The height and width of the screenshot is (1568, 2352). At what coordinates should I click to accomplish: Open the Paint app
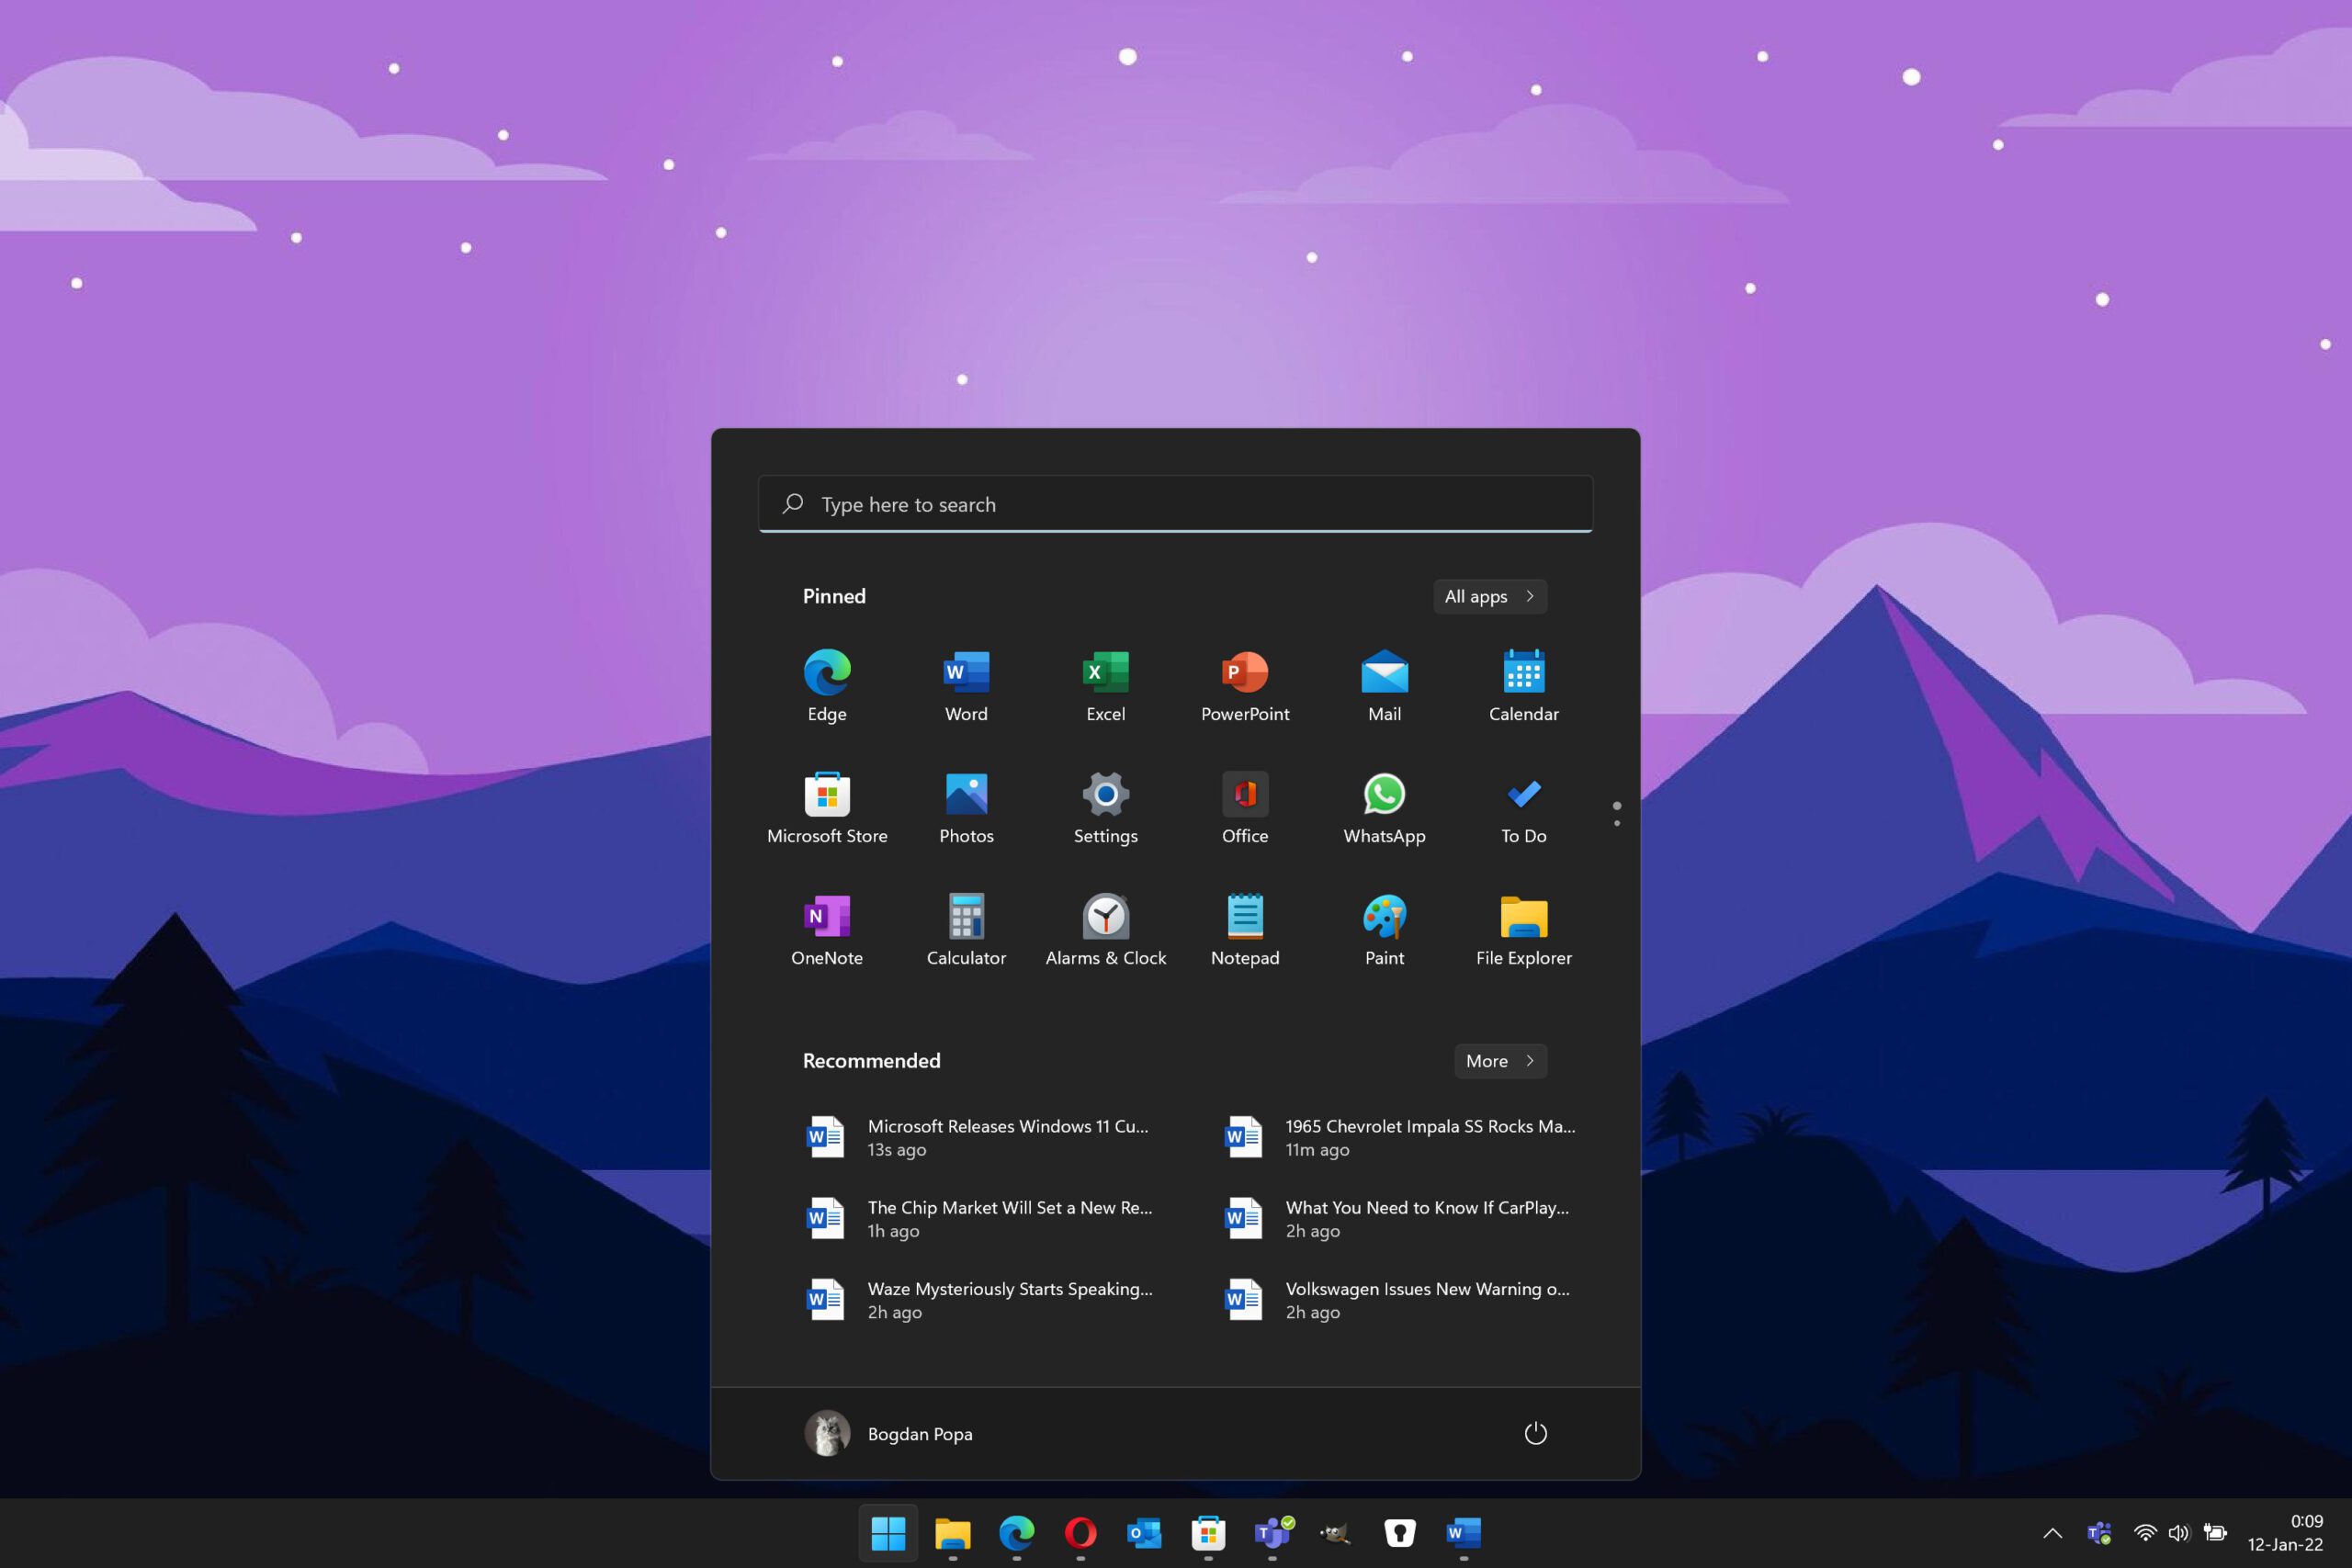tap(1384, 929)
